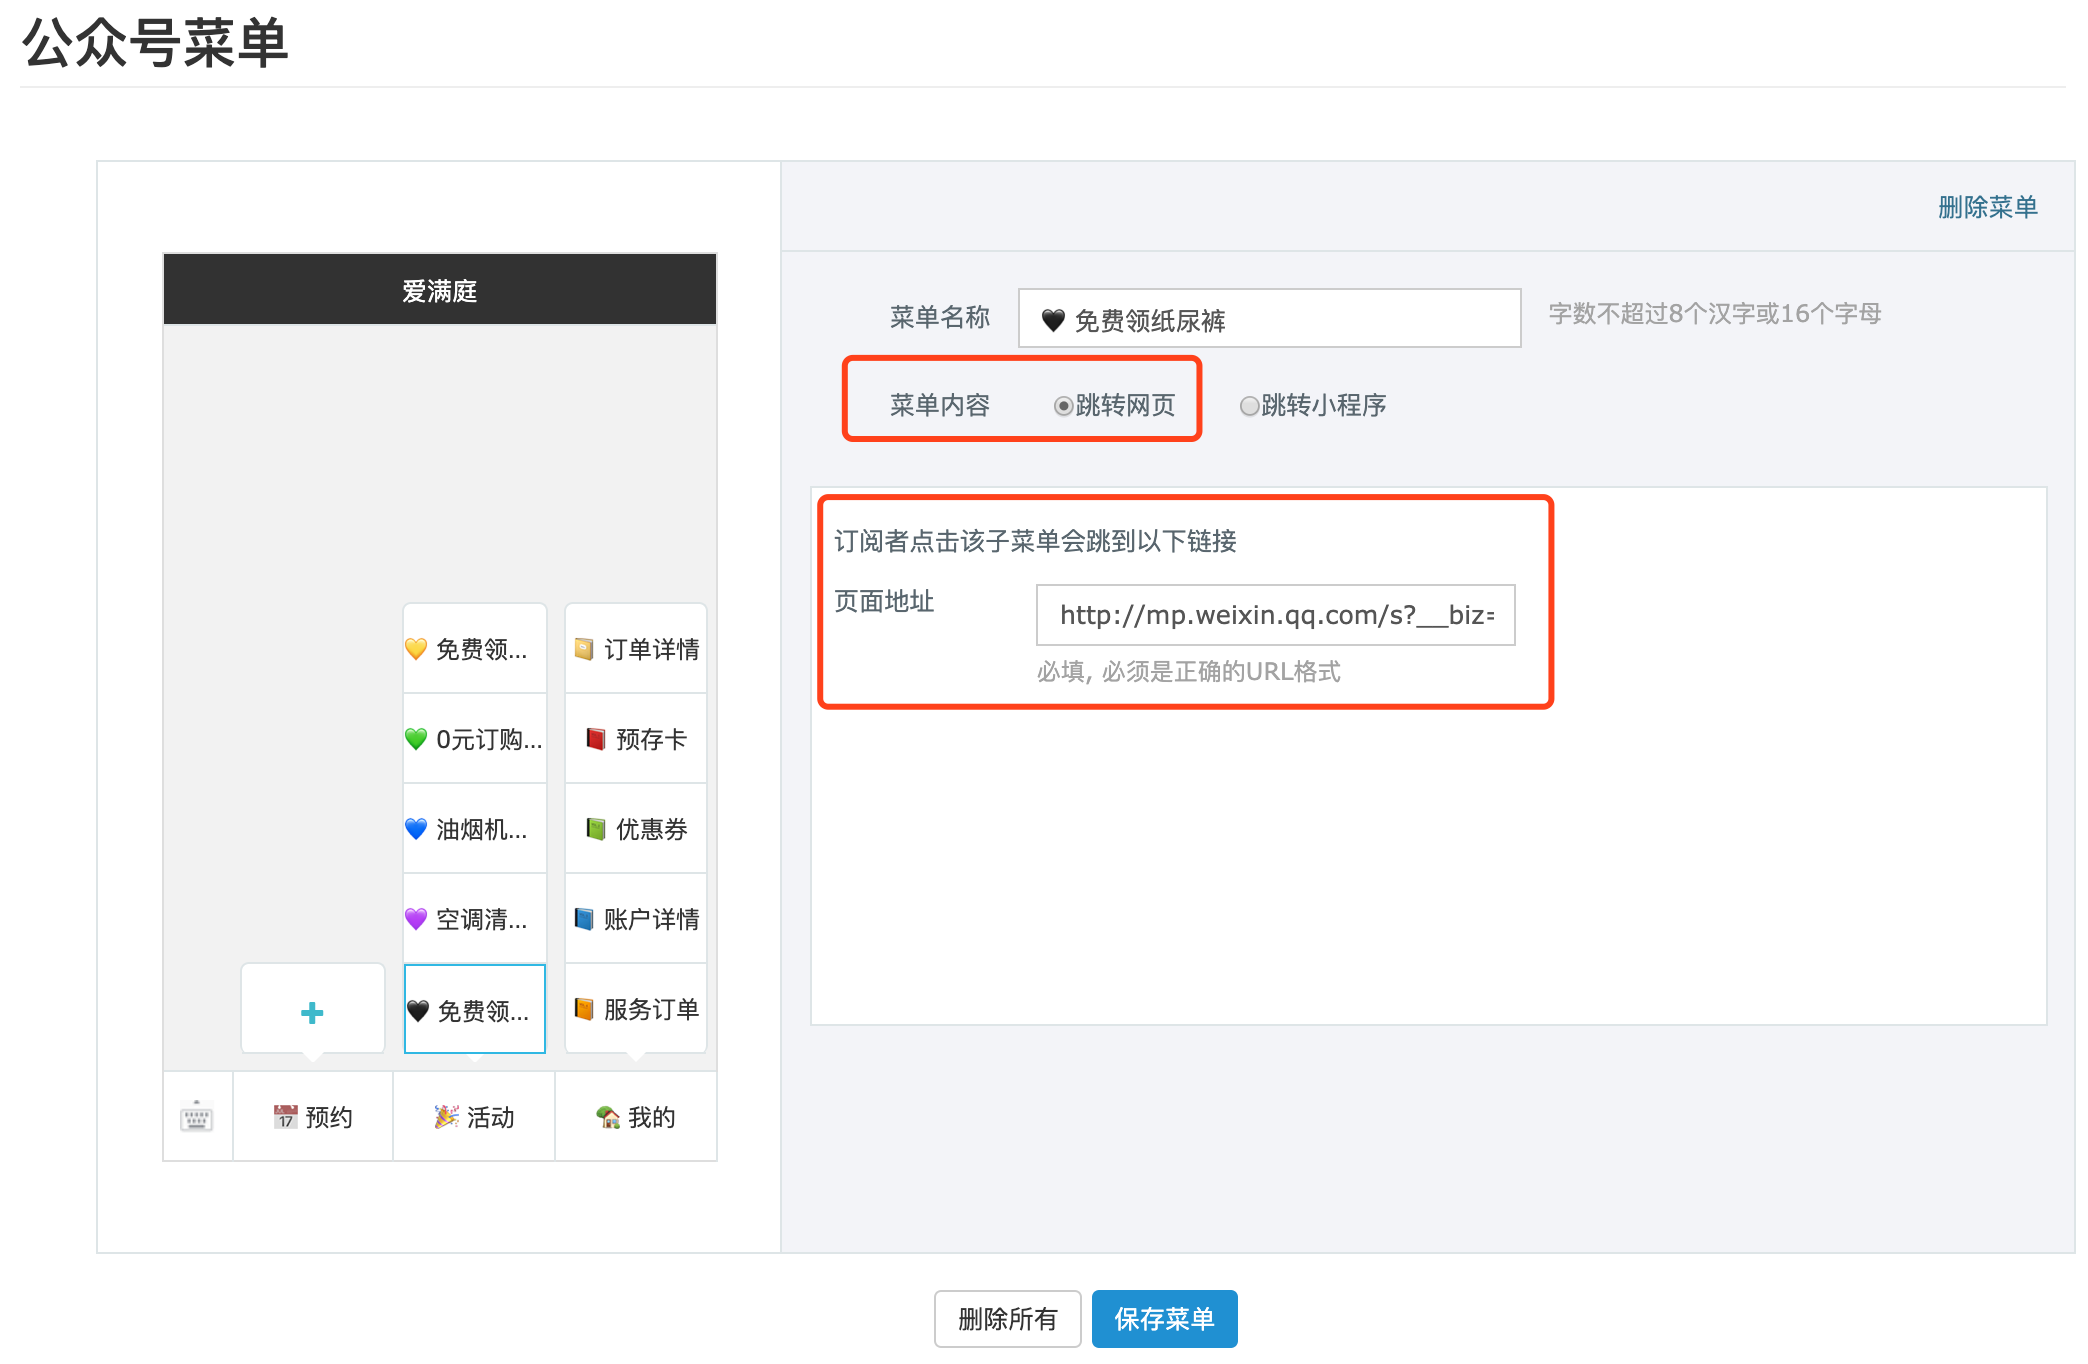Select the 油烟机 submenu item
The image size is (2088, 1364).
[x=475, y=829]
